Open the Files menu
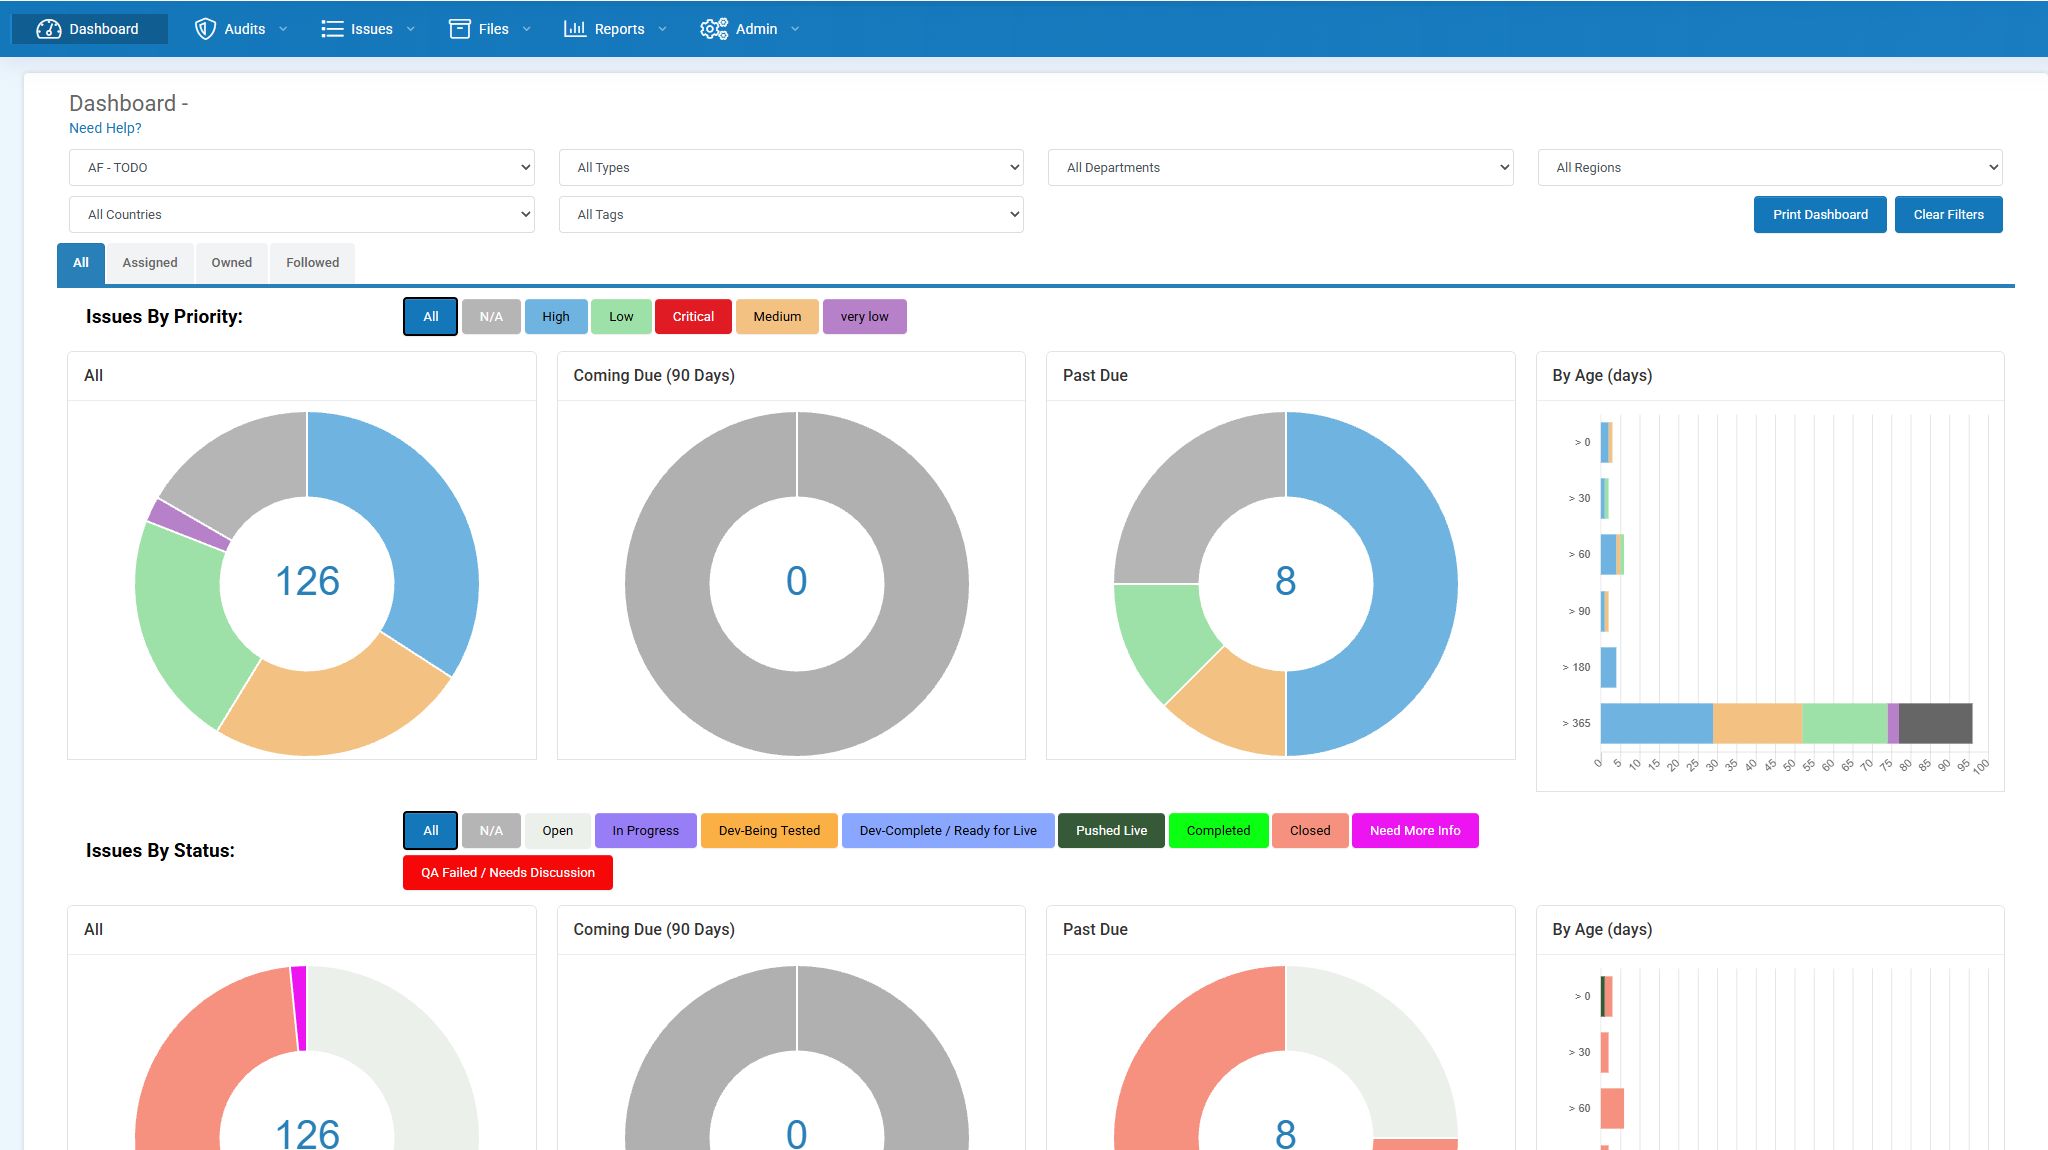 pos(489,29)
